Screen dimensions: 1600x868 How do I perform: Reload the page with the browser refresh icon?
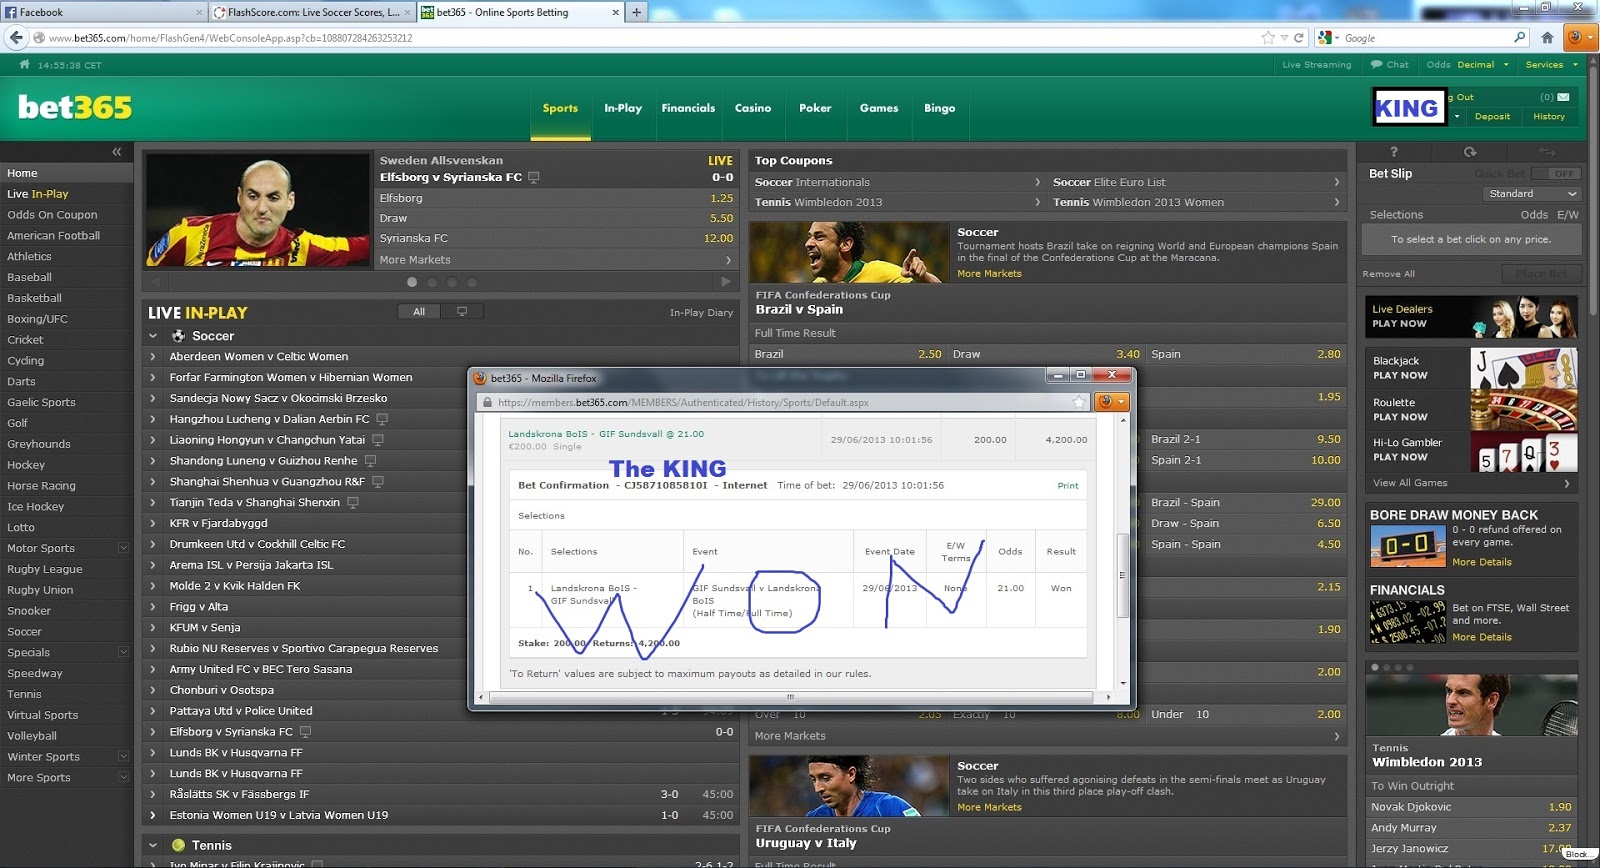[1299, 38]
